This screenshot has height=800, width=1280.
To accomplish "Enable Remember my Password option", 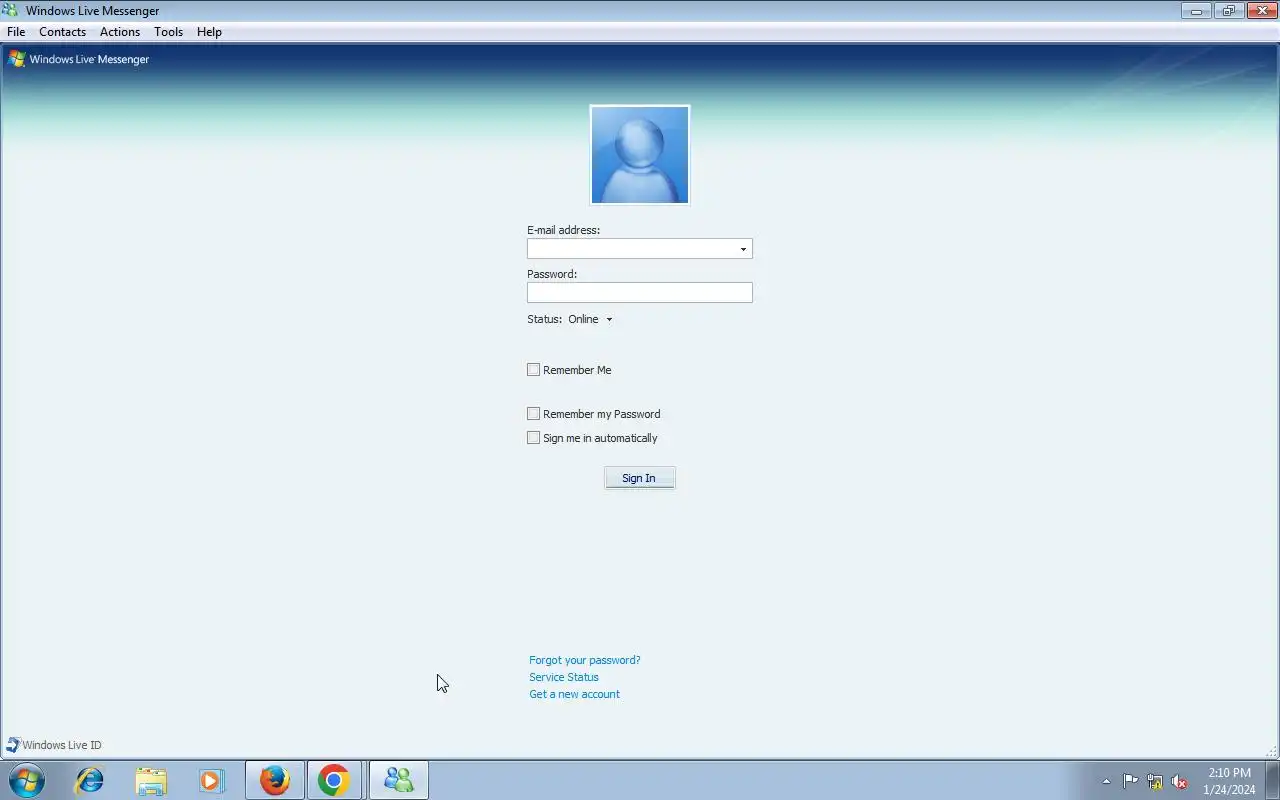I will click(533, 414).
